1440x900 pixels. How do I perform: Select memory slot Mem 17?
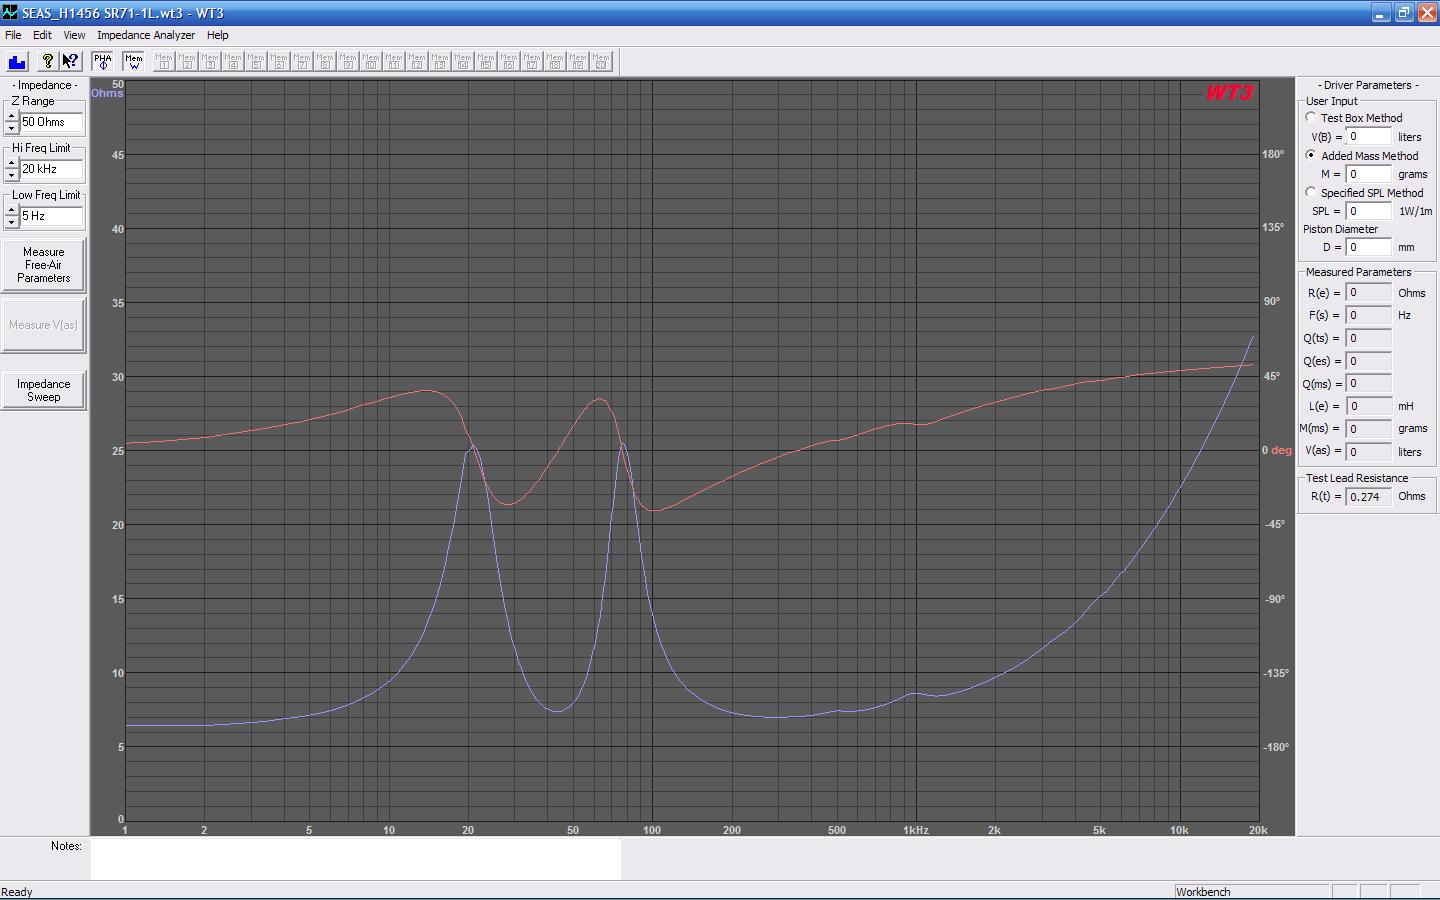click(532, 61)
